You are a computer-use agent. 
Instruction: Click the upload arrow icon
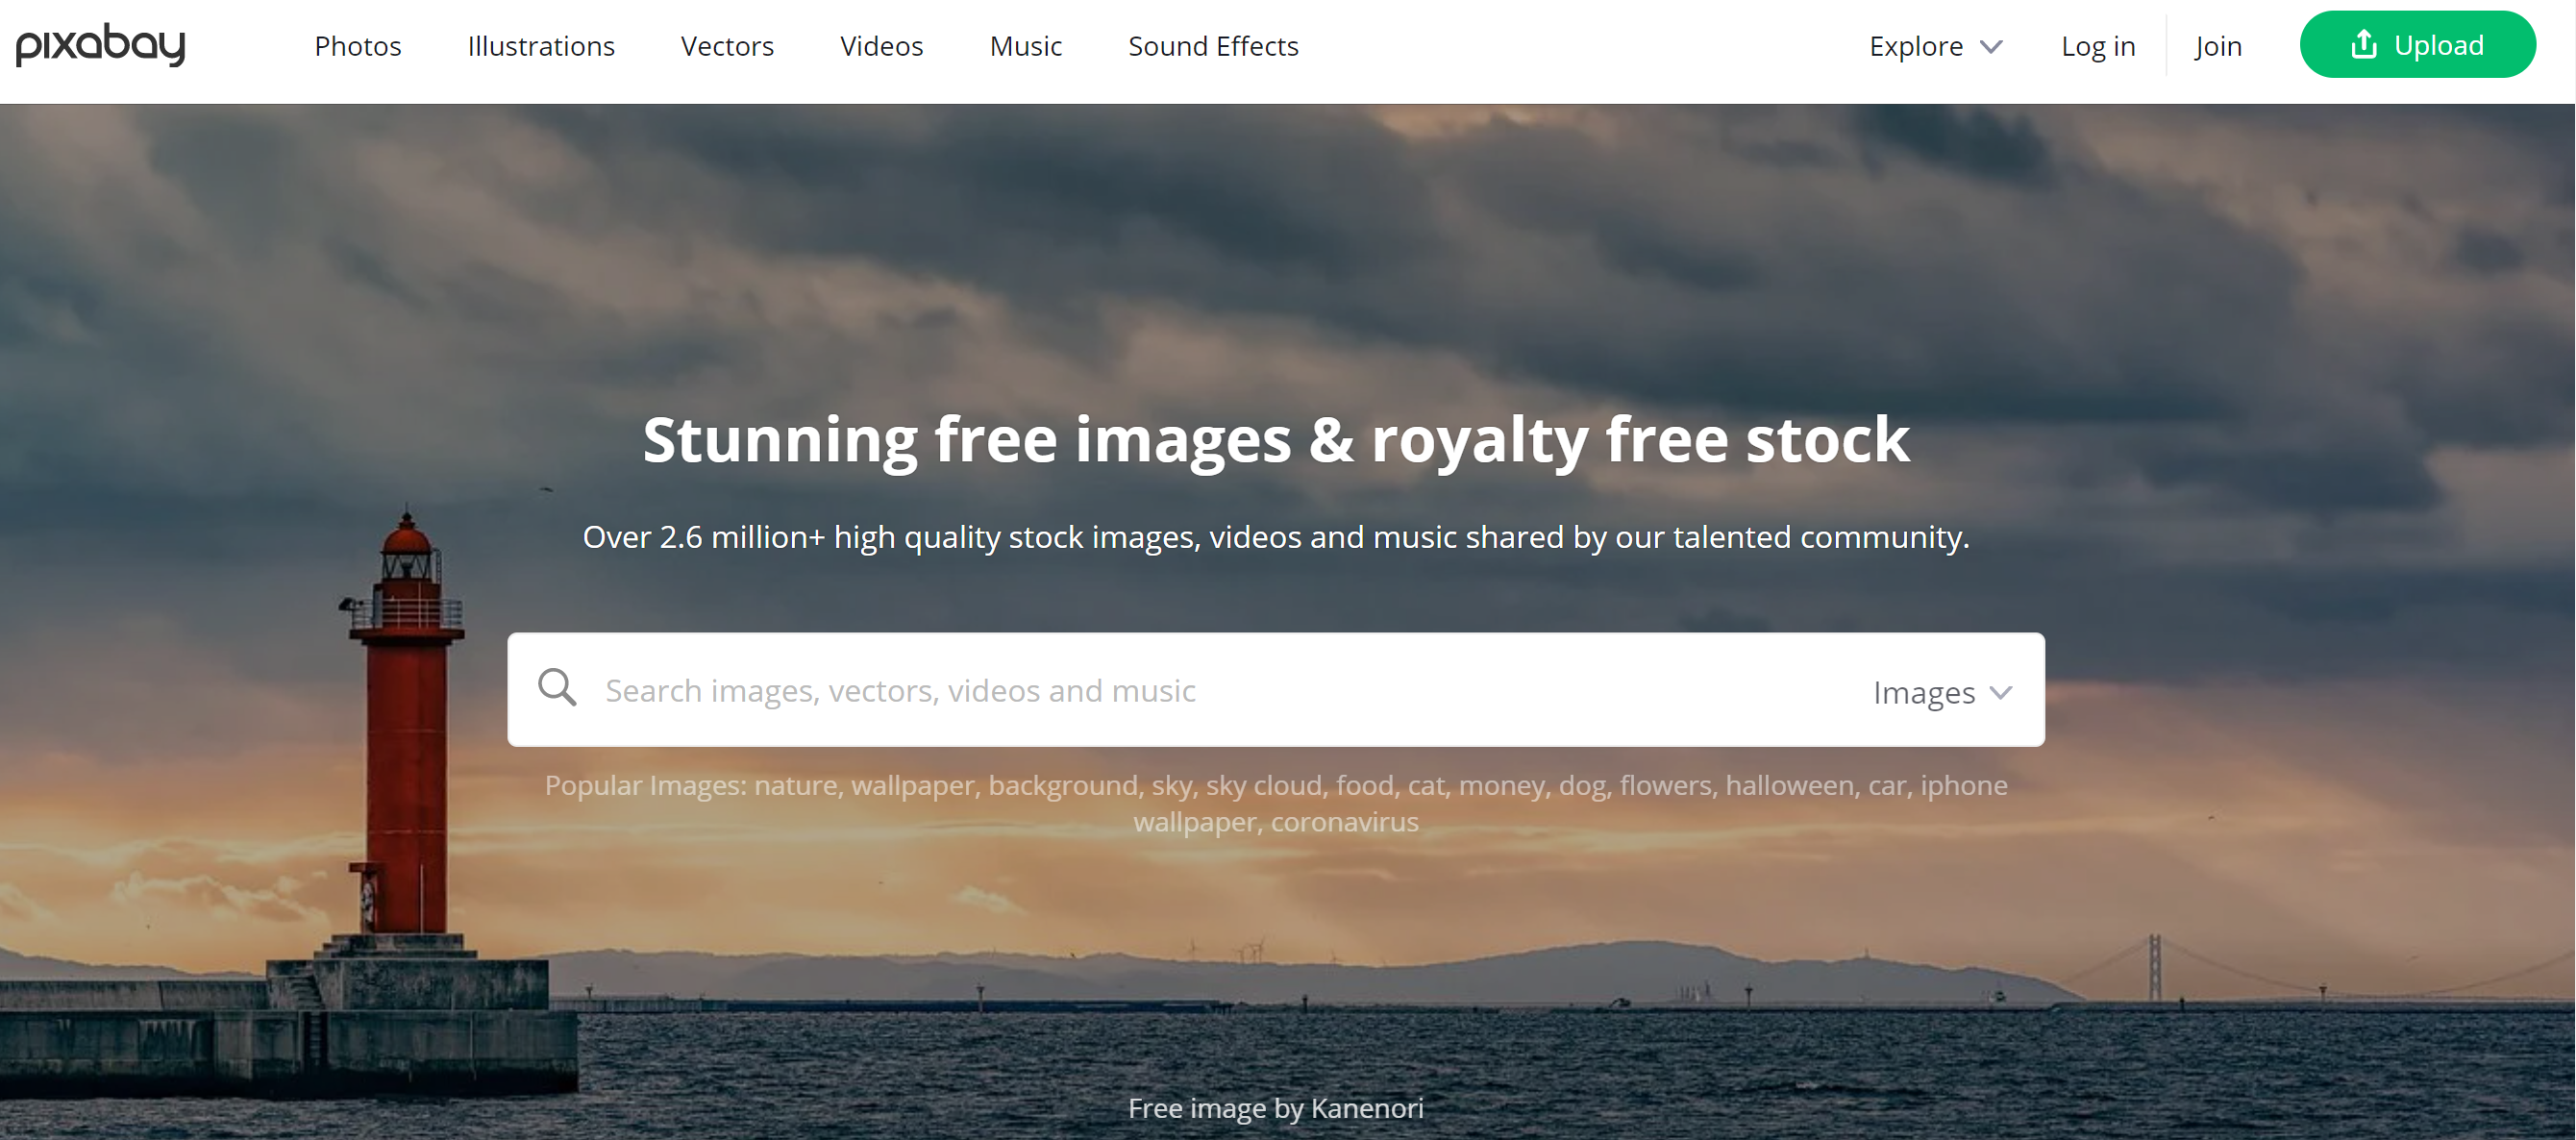point(2364,44)
